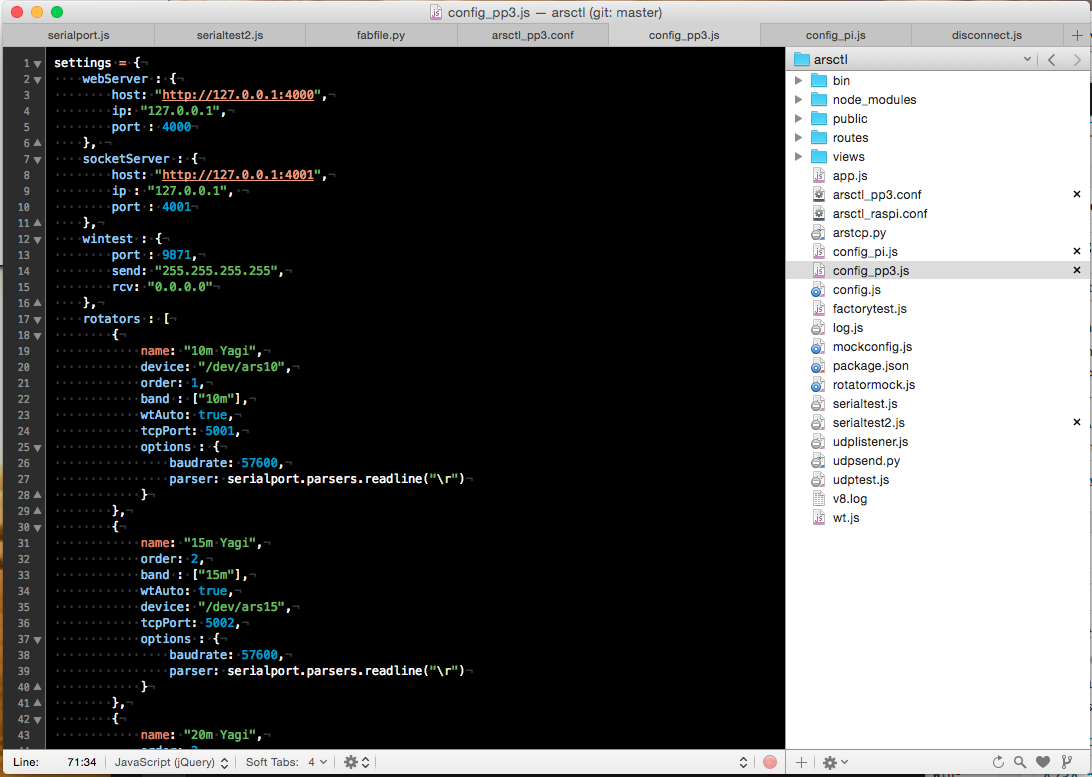Switch to serialport.js tab
The image size is (1092, 777).
79,35
